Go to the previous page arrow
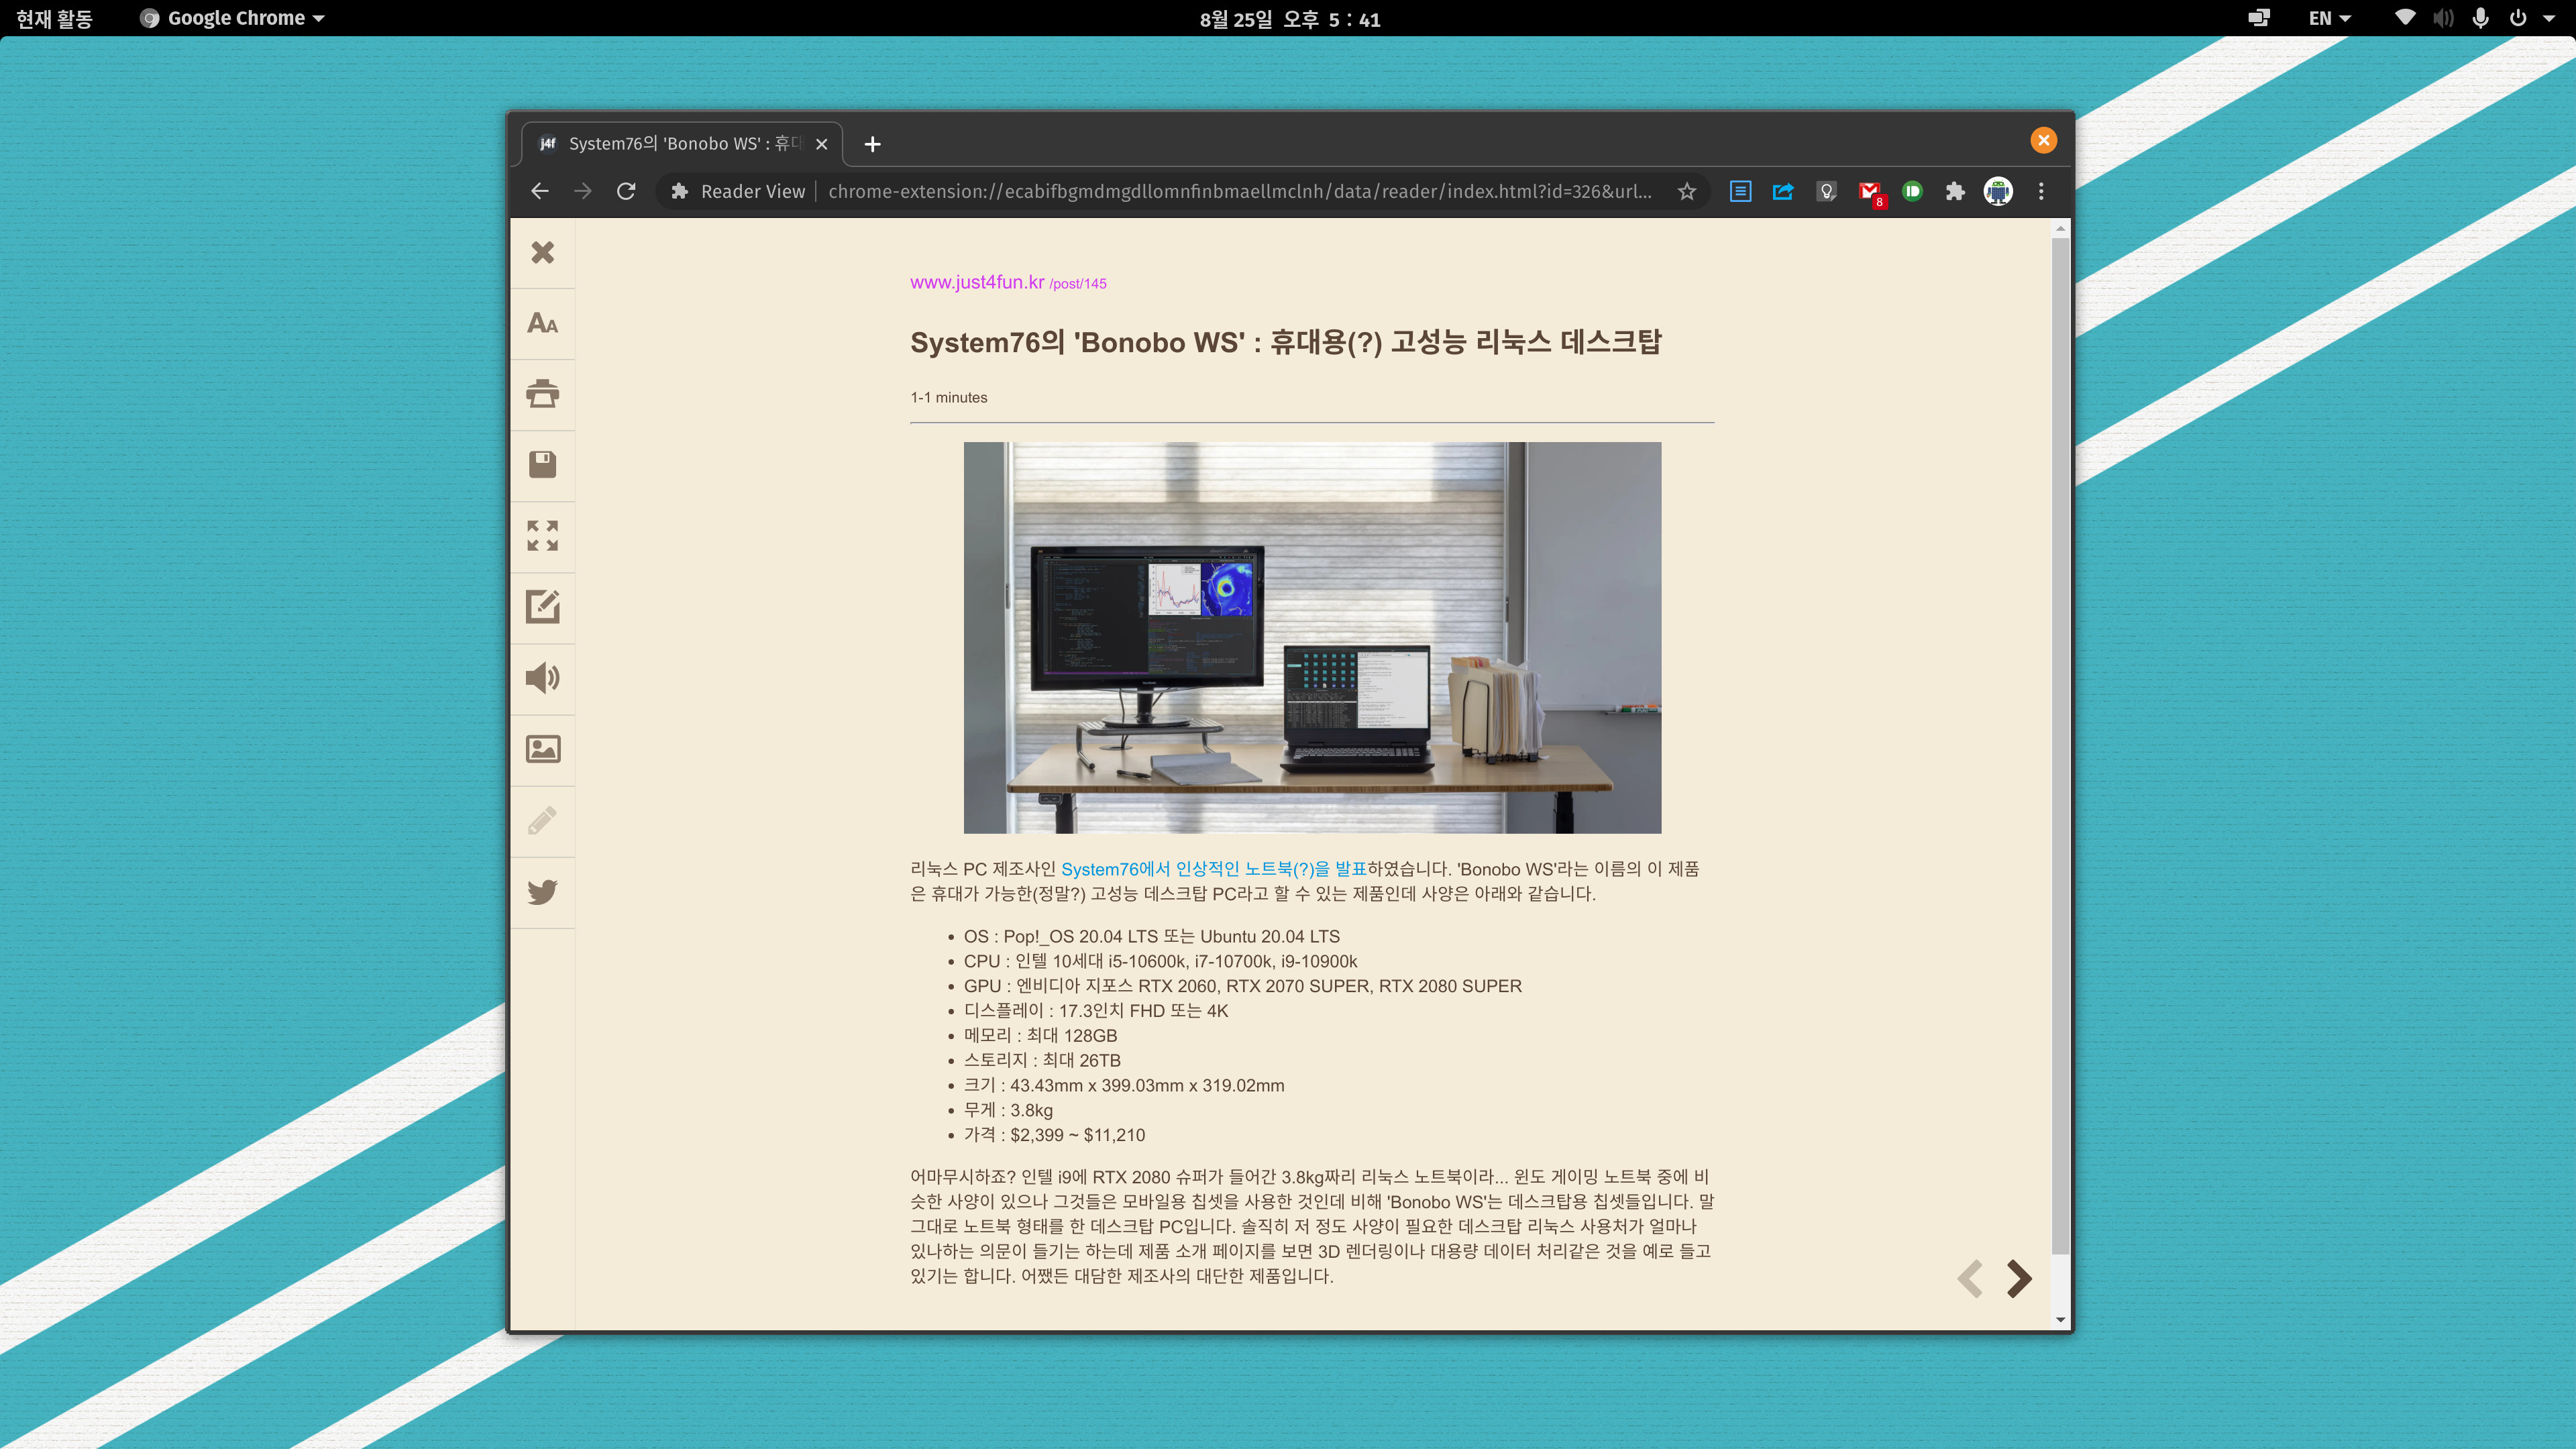The image size is (2576, 1449). tap(1970, 1278)
